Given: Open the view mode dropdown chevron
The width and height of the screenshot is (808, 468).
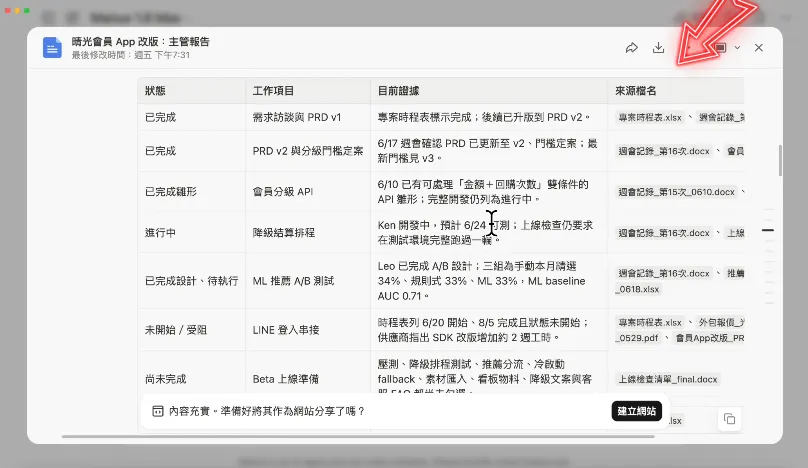Looking at the screenshot, I should pyautogui.click(x=737, y=48).
